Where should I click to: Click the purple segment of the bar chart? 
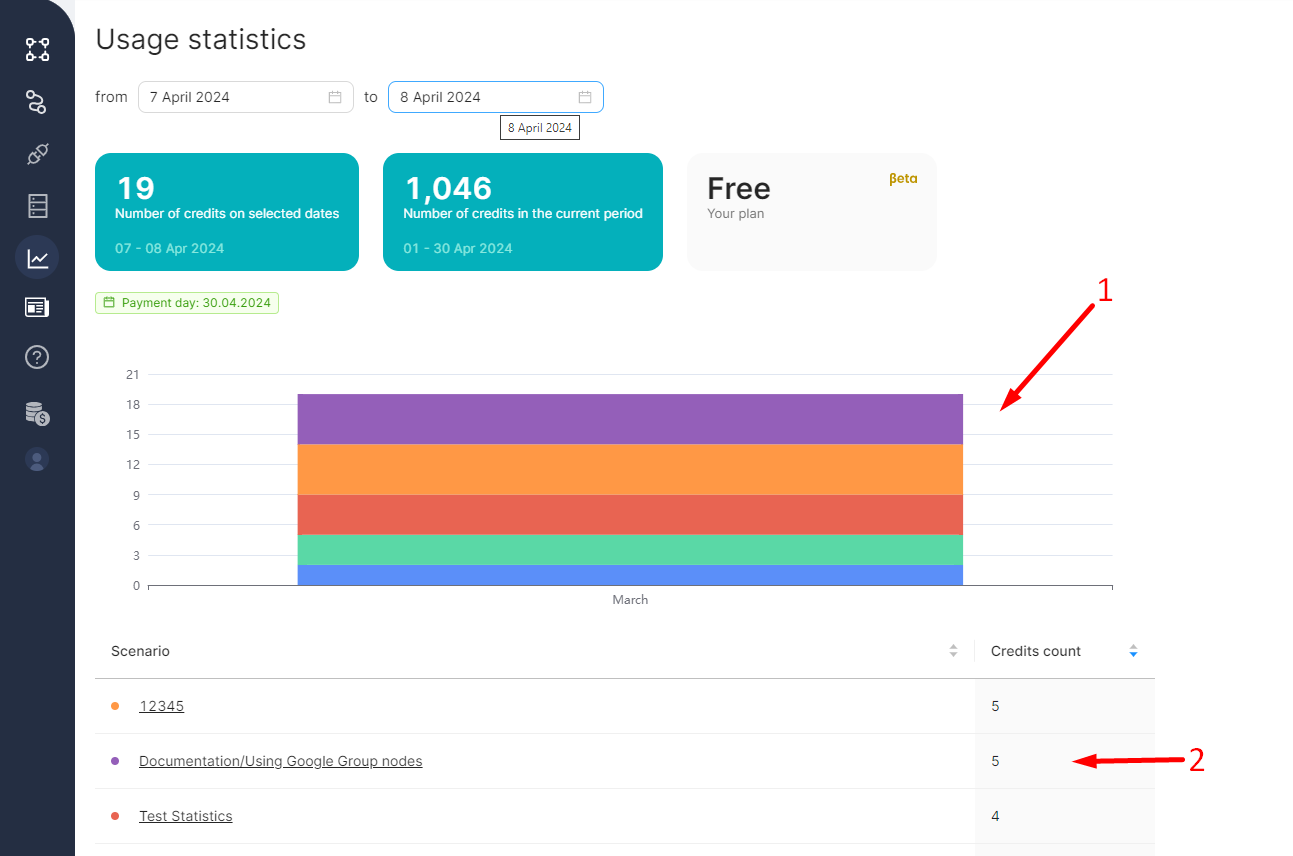pyautogui.click(x=630, y=419)
